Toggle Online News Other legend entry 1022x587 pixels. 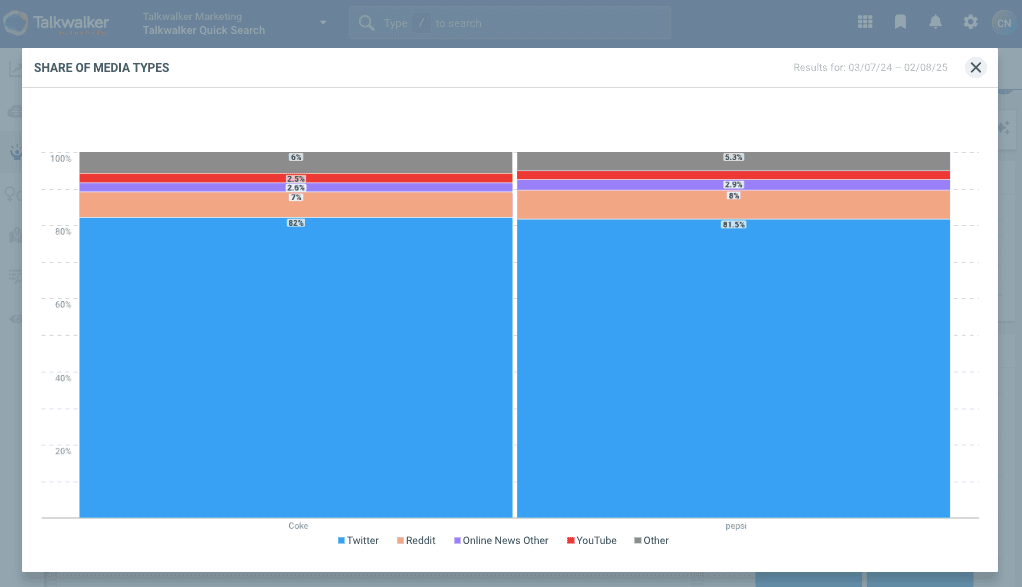[501, 540]
